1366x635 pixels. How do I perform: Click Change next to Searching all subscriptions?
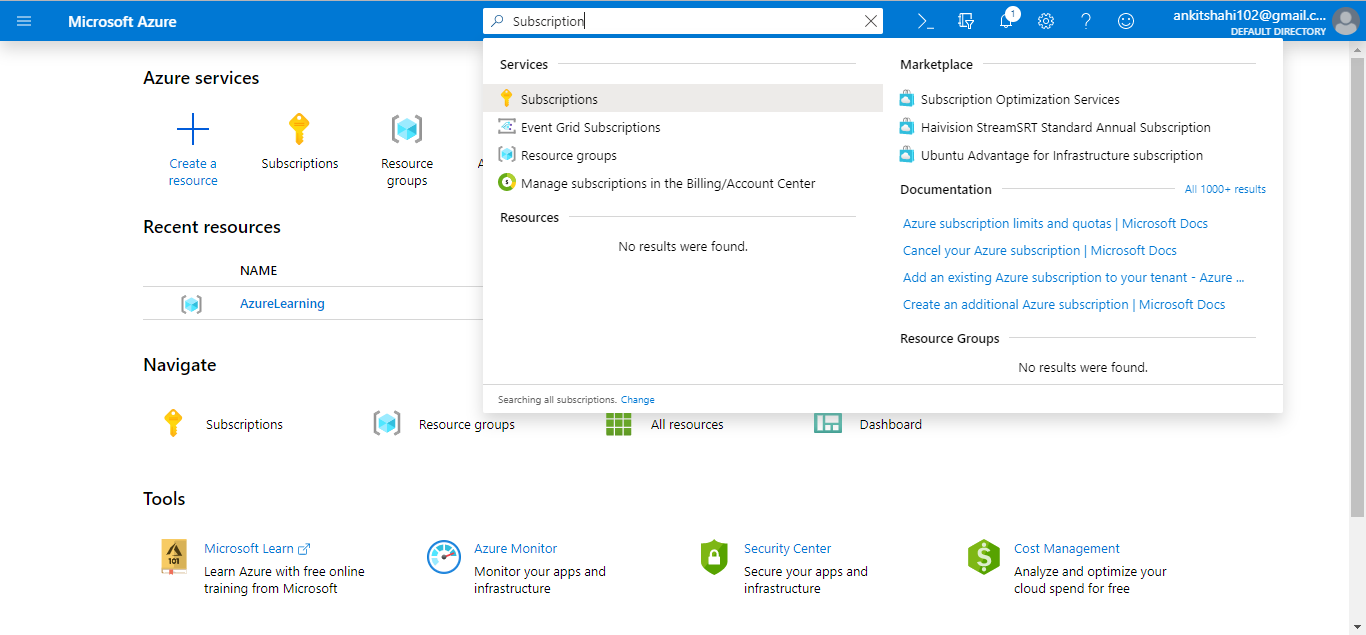click(638, 400)
